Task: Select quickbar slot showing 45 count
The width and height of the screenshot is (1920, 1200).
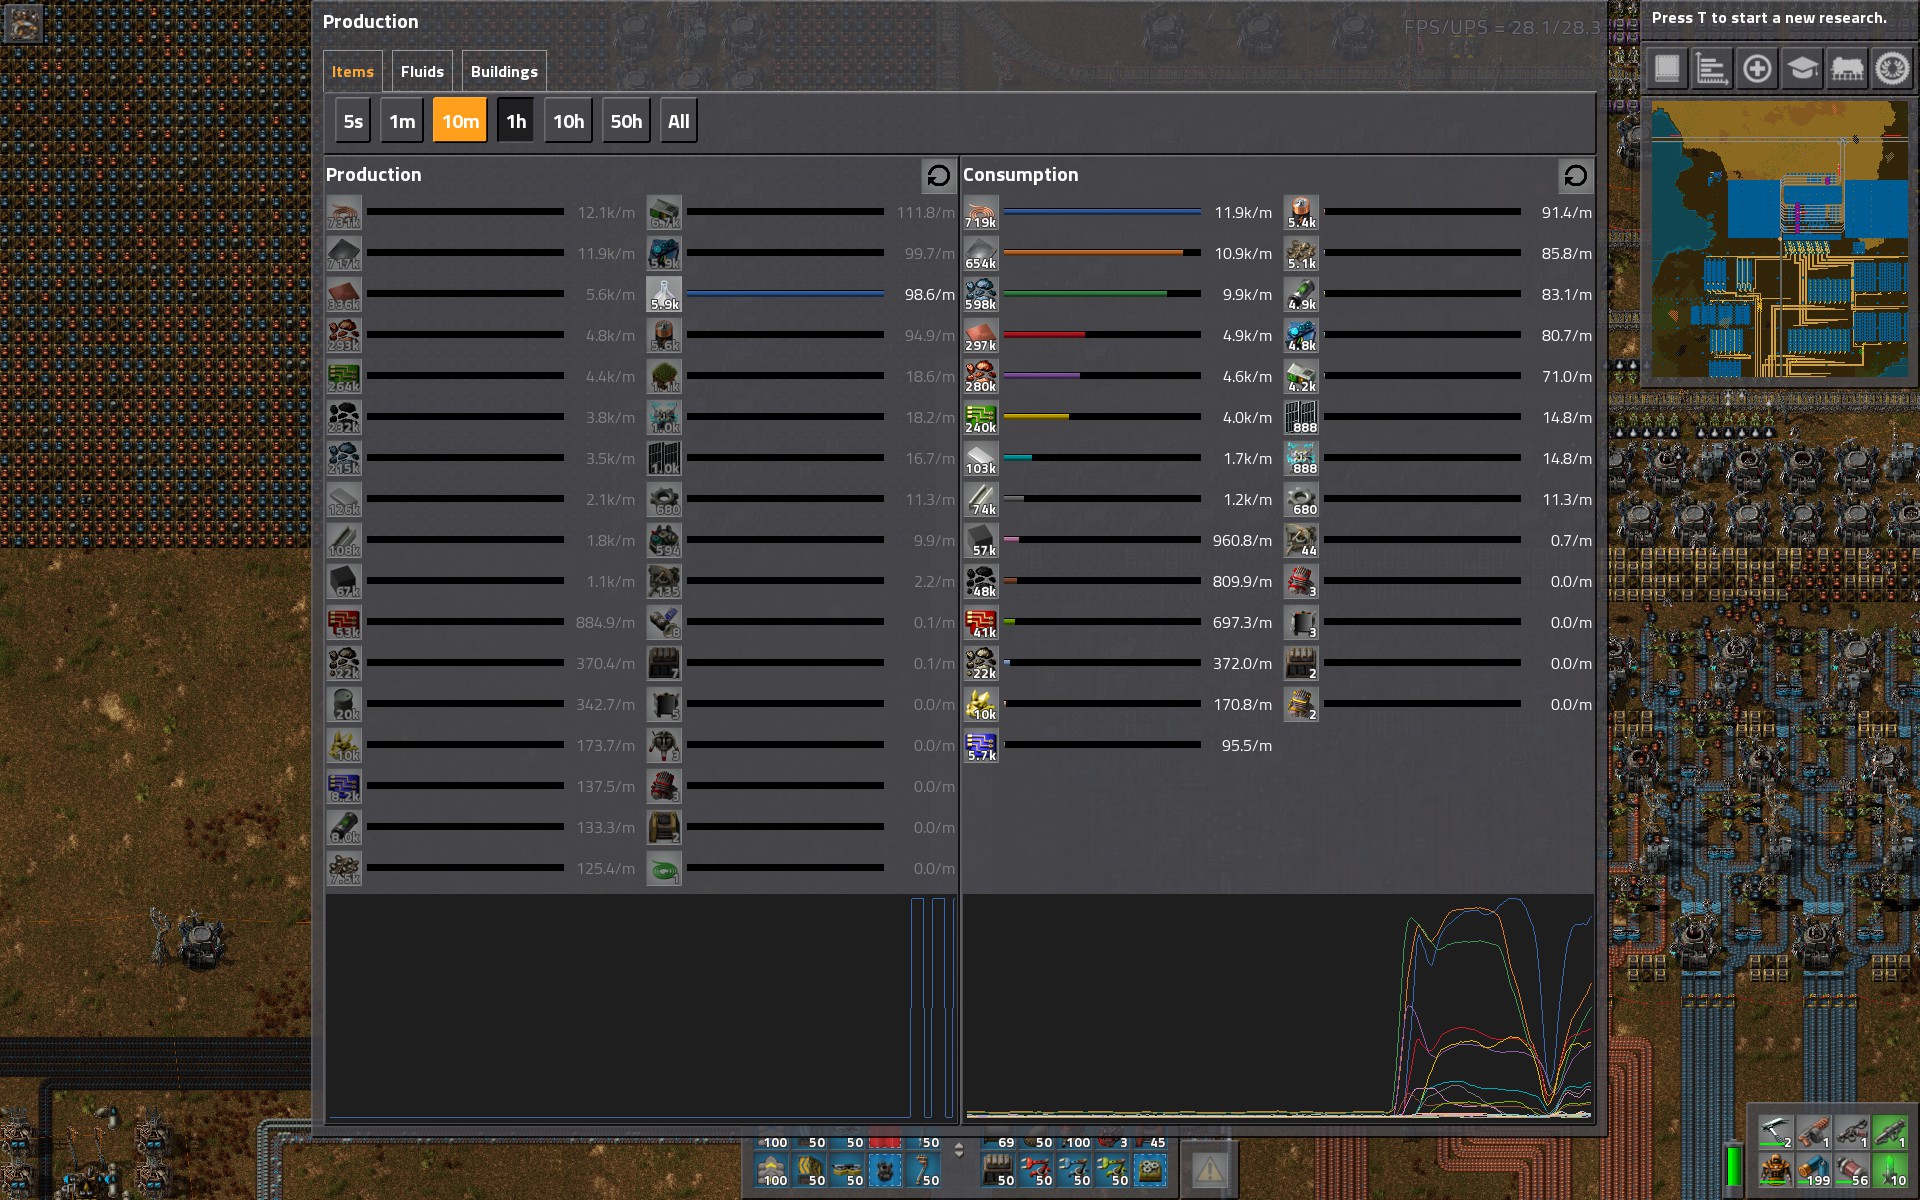Action: pos(1149,1142)
